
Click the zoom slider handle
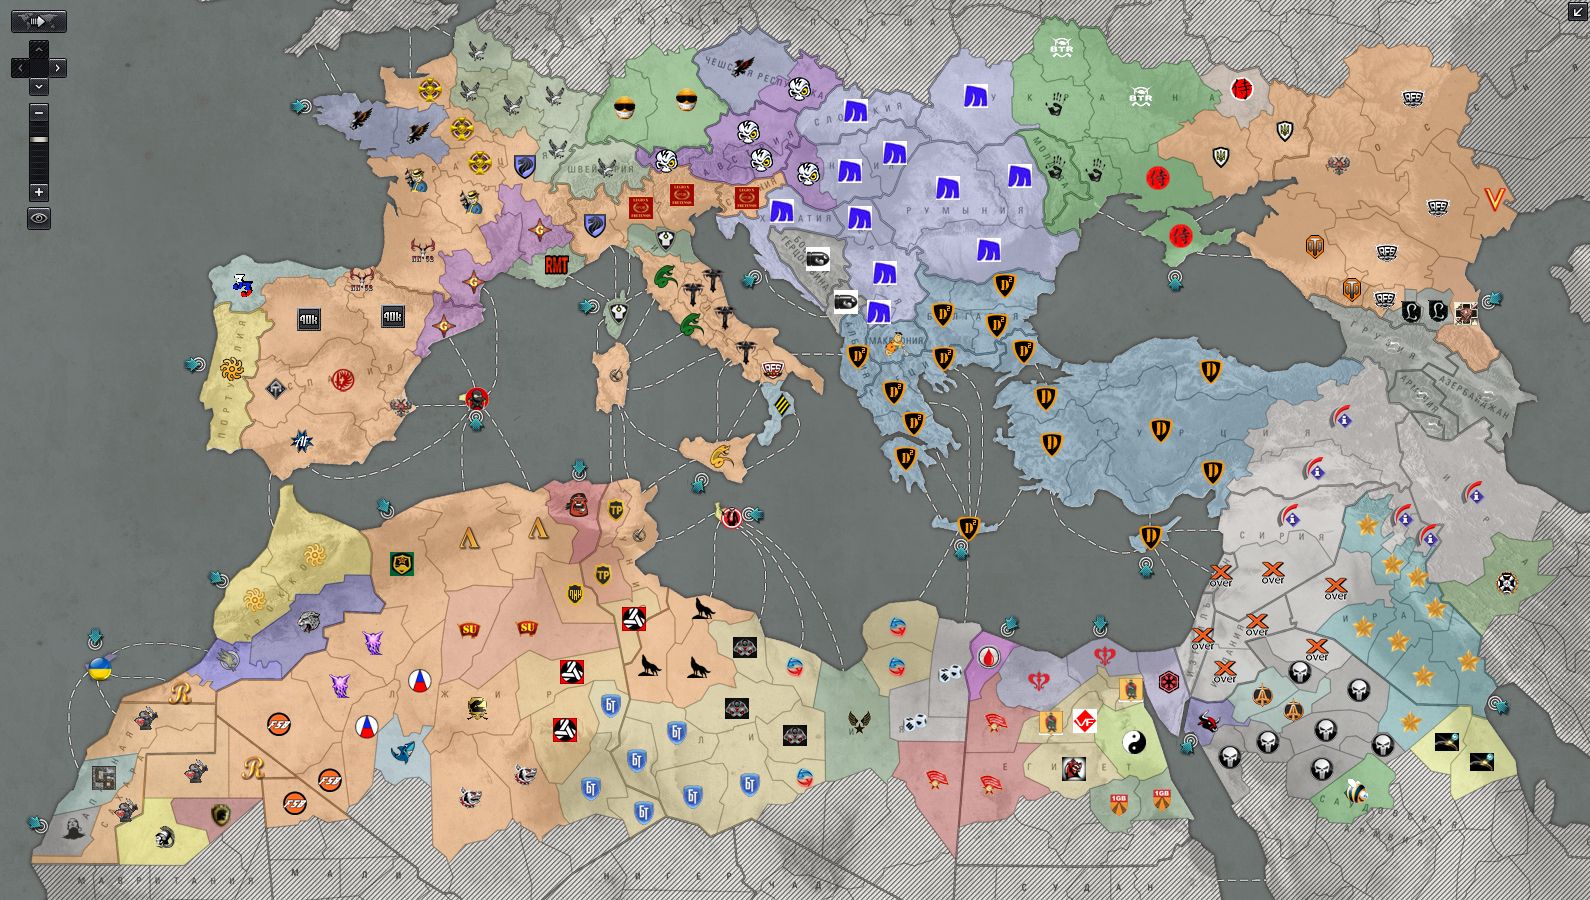tap(39, 140)
